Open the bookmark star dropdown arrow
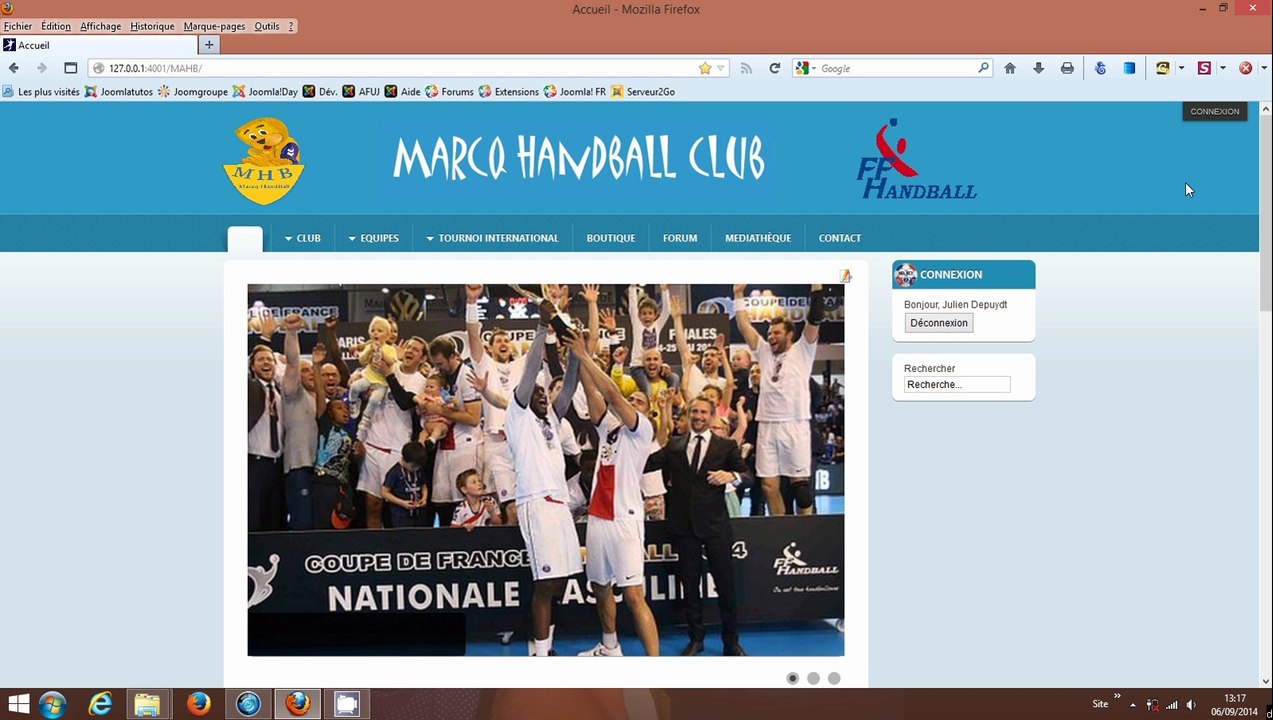Screen dimensions: 1273x720 (720, 68)
